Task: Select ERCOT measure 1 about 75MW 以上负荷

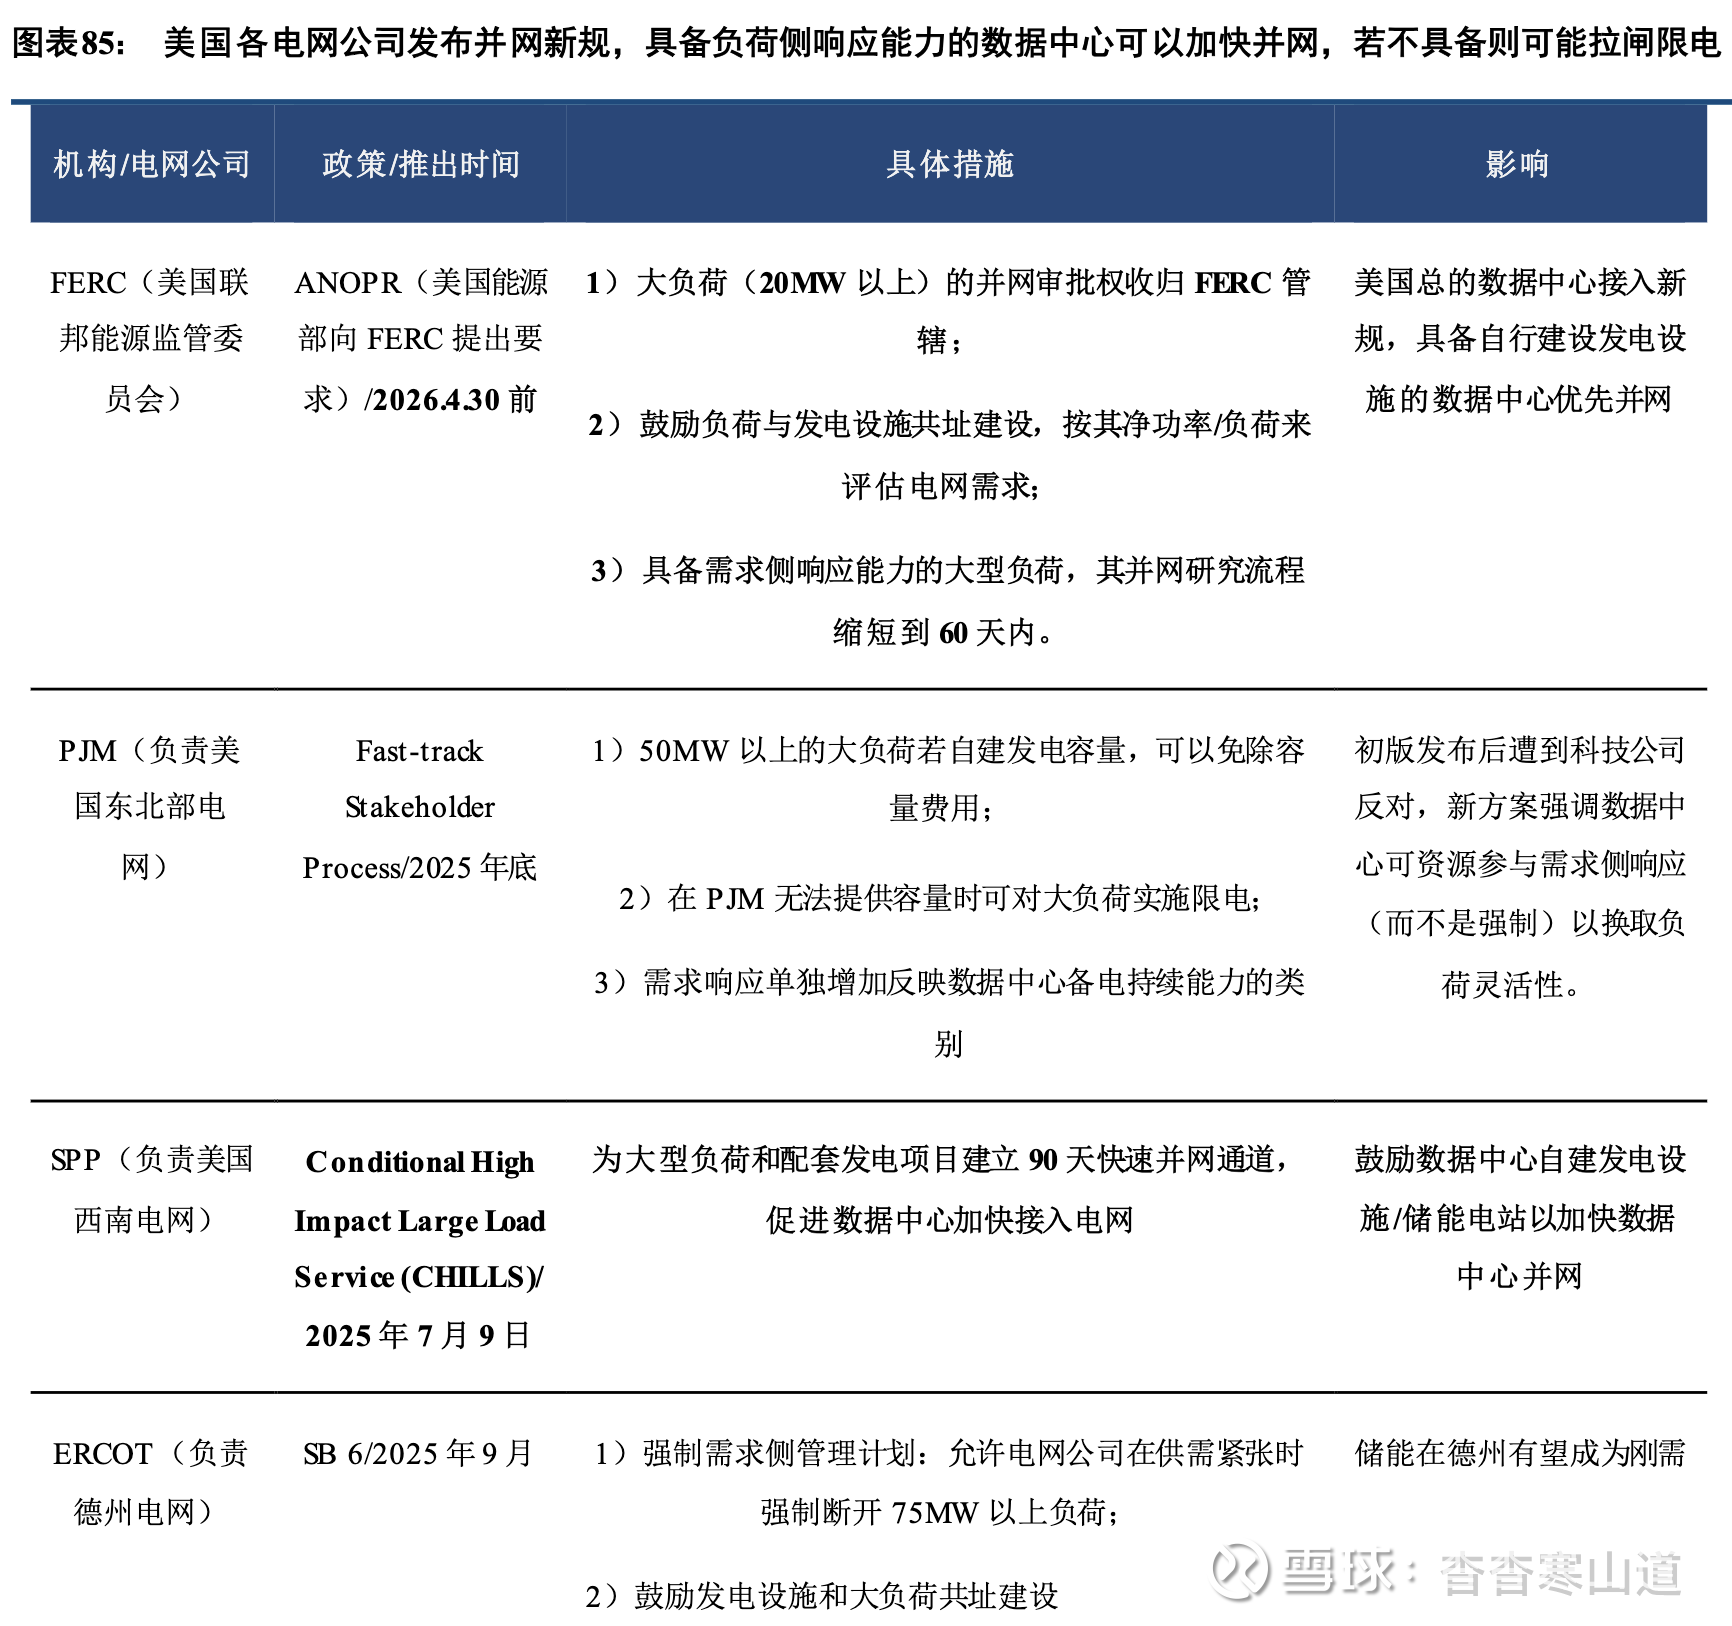Action: pos(948,1482)
